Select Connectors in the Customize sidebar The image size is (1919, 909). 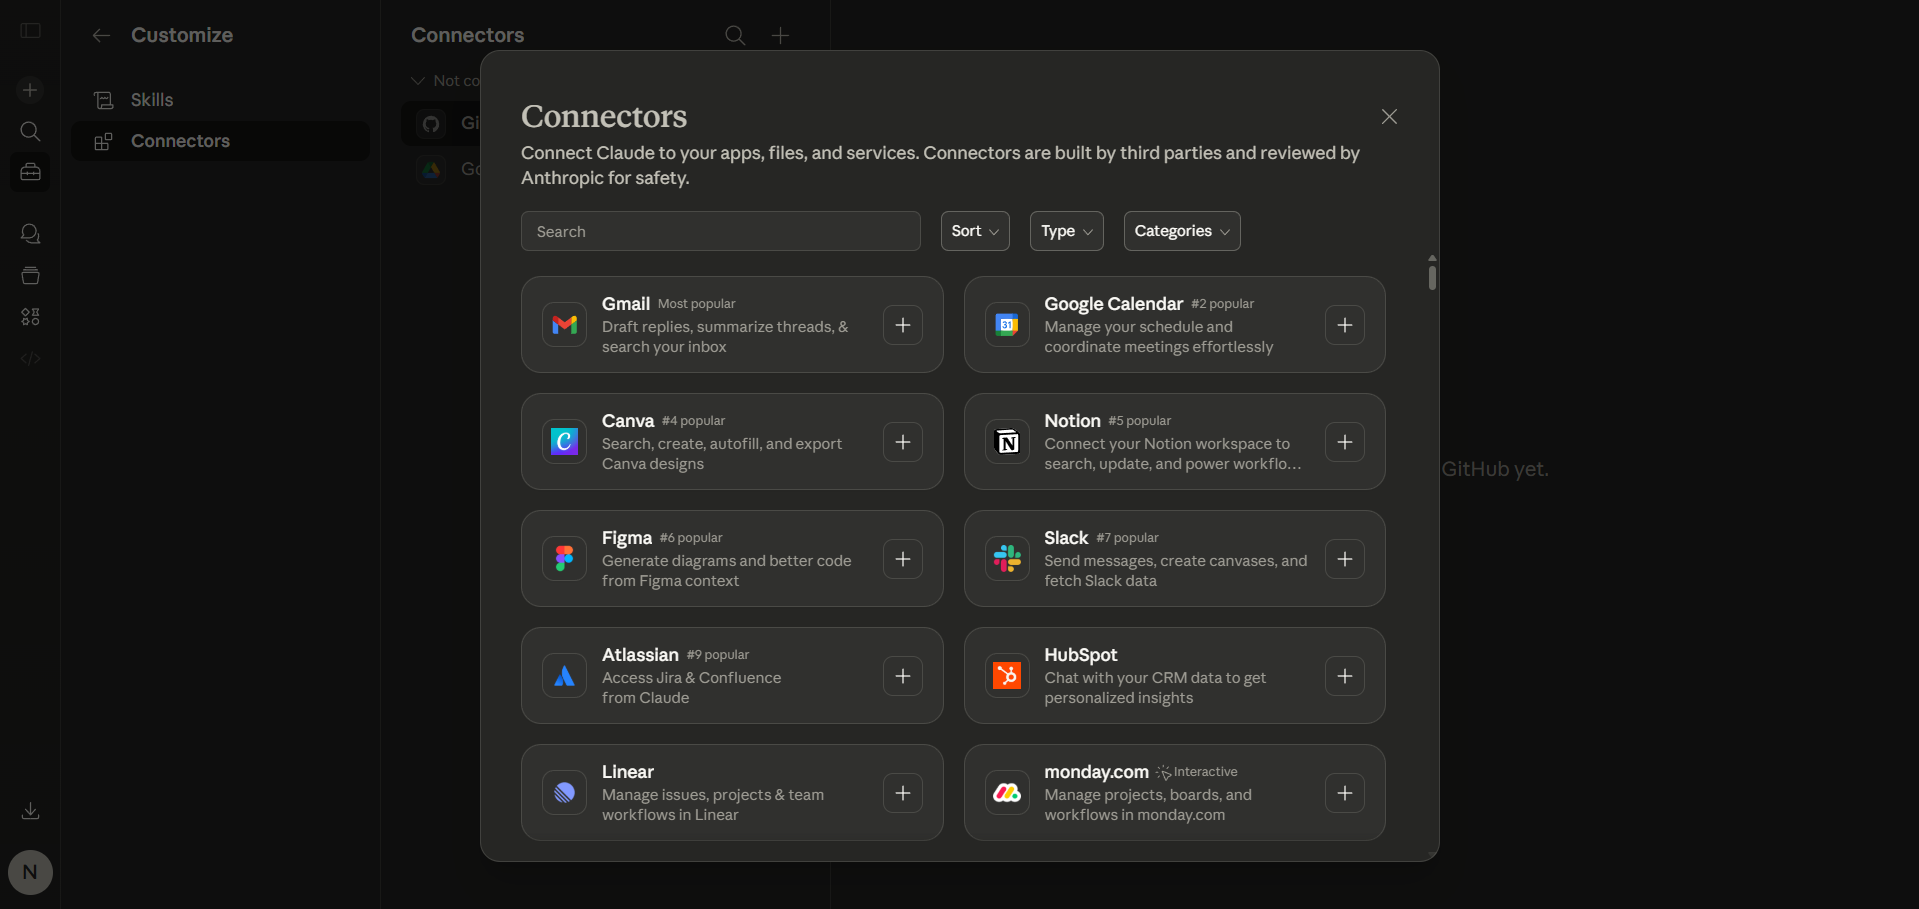coord(180,141)
